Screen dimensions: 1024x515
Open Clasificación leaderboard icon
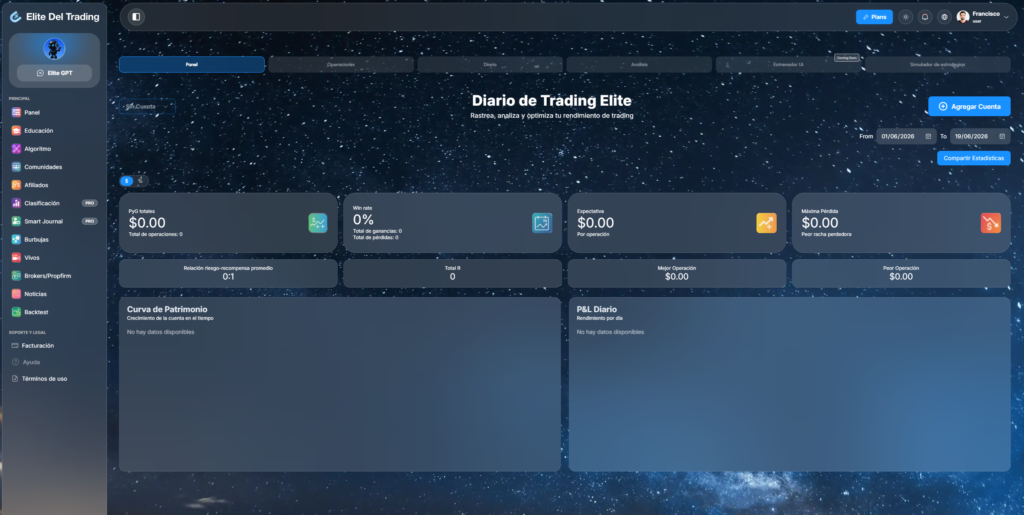(x=16, y=203)
